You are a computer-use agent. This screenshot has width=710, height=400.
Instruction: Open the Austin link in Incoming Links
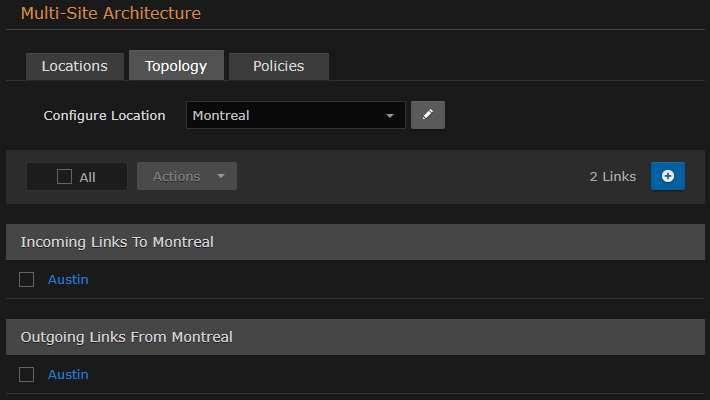coord(68,280)
